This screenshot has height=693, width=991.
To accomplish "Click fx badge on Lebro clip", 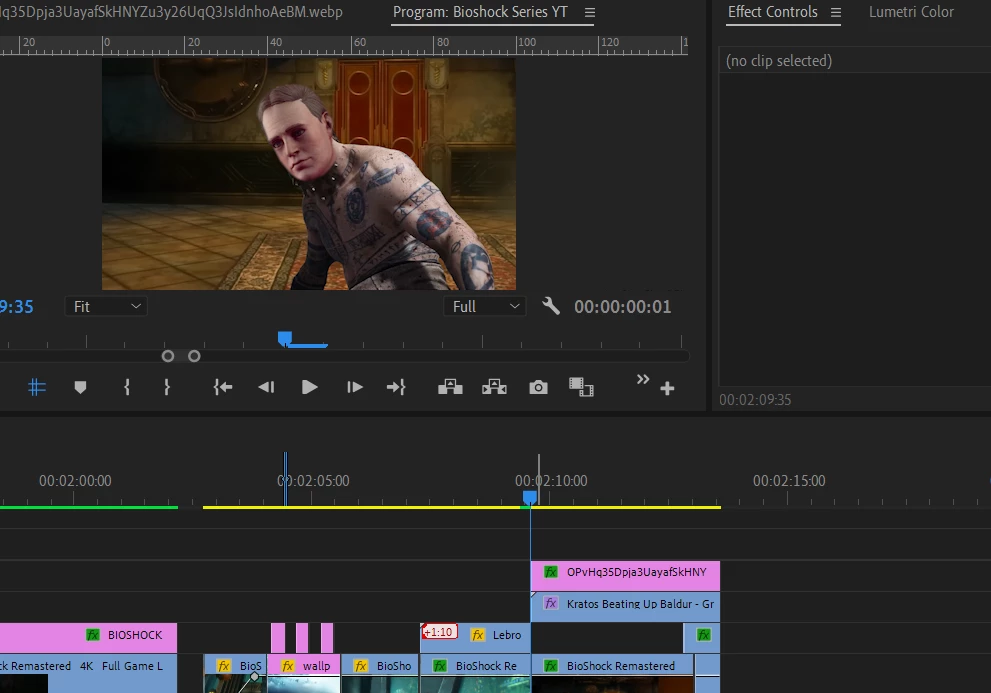I will [478, 635].
